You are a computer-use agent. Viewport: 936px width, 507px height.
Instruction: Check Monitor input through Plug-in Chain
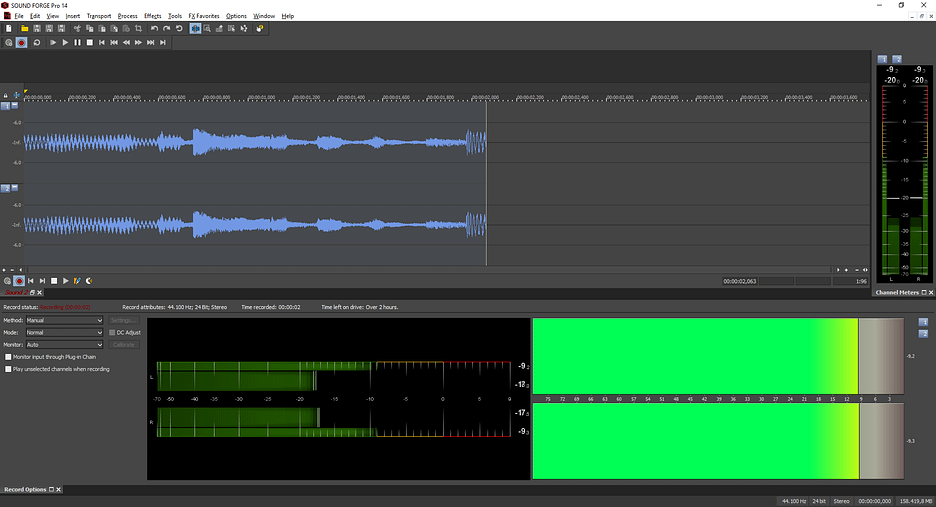click(x=9, y=356)
